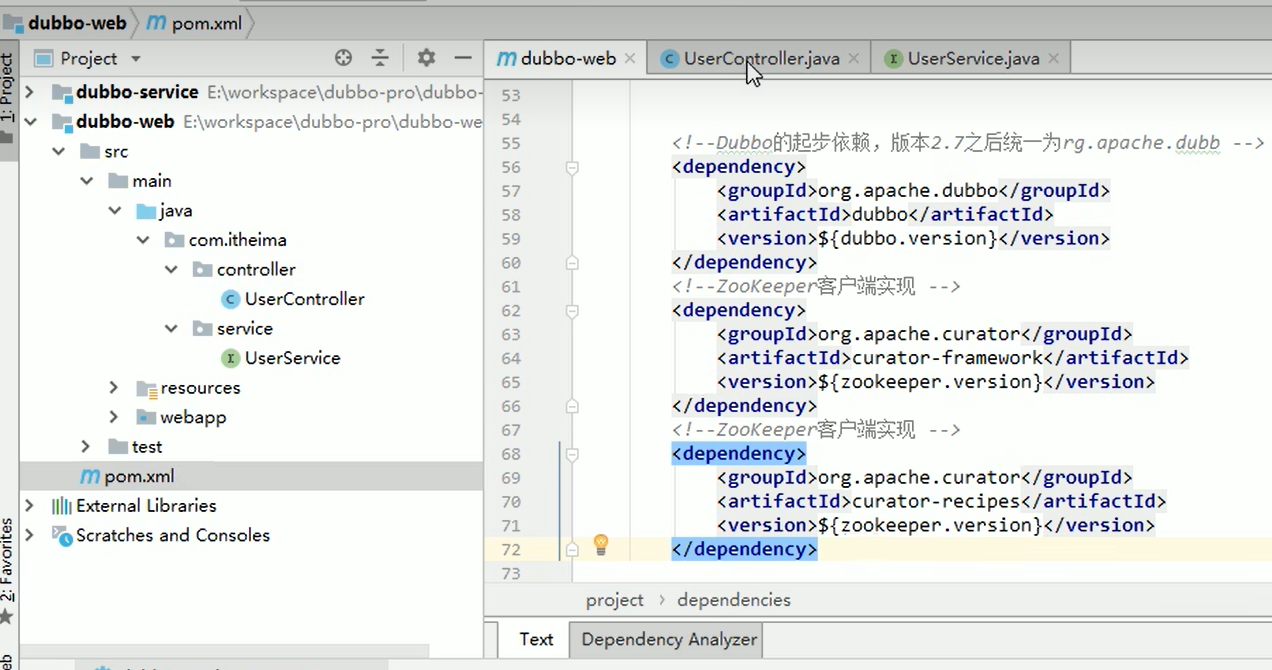Click the locate/scroll-from-source target icon

click(343, 58)
